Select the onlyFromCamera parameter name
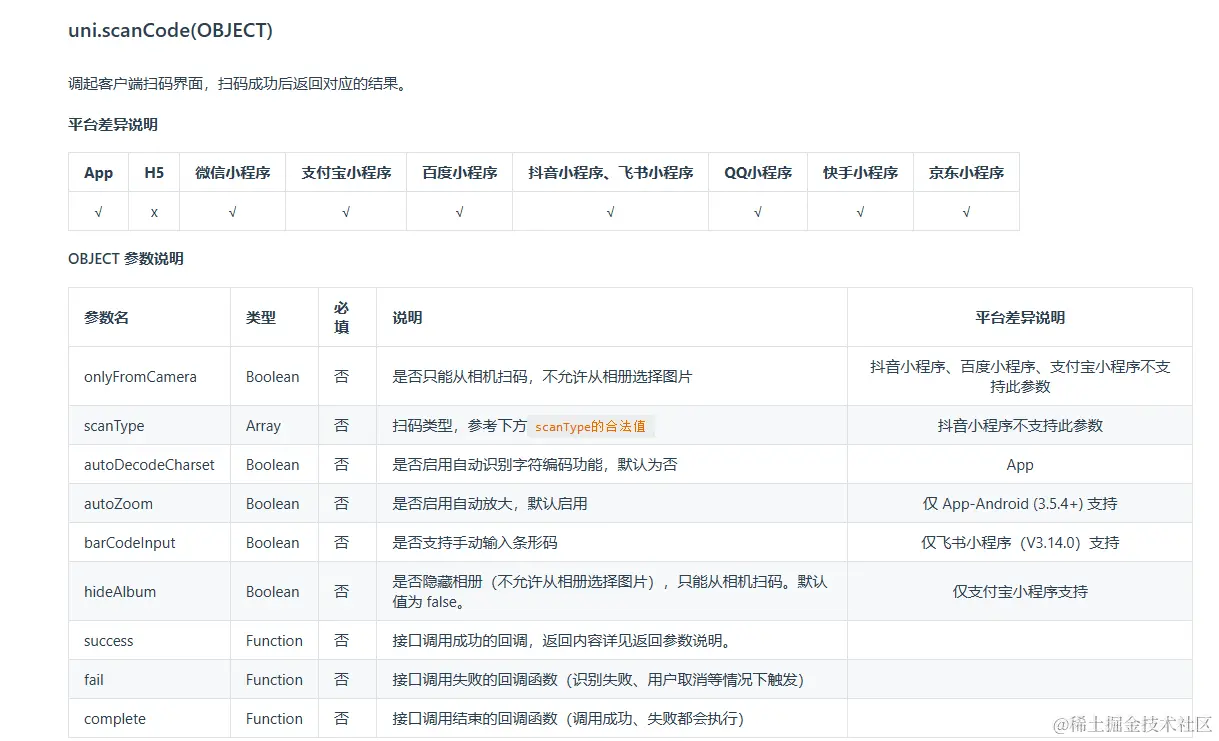Screen dimensions: 1219x741 [x=140, y=377]
